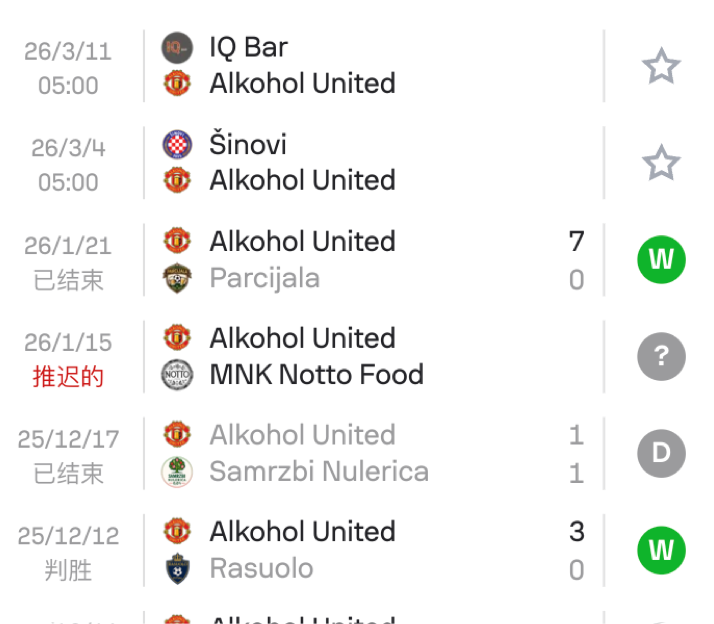This screenshot has width=714, height=624.
Task: Click the Samrzbi Nulerica team logo
Action: point(177,472)
